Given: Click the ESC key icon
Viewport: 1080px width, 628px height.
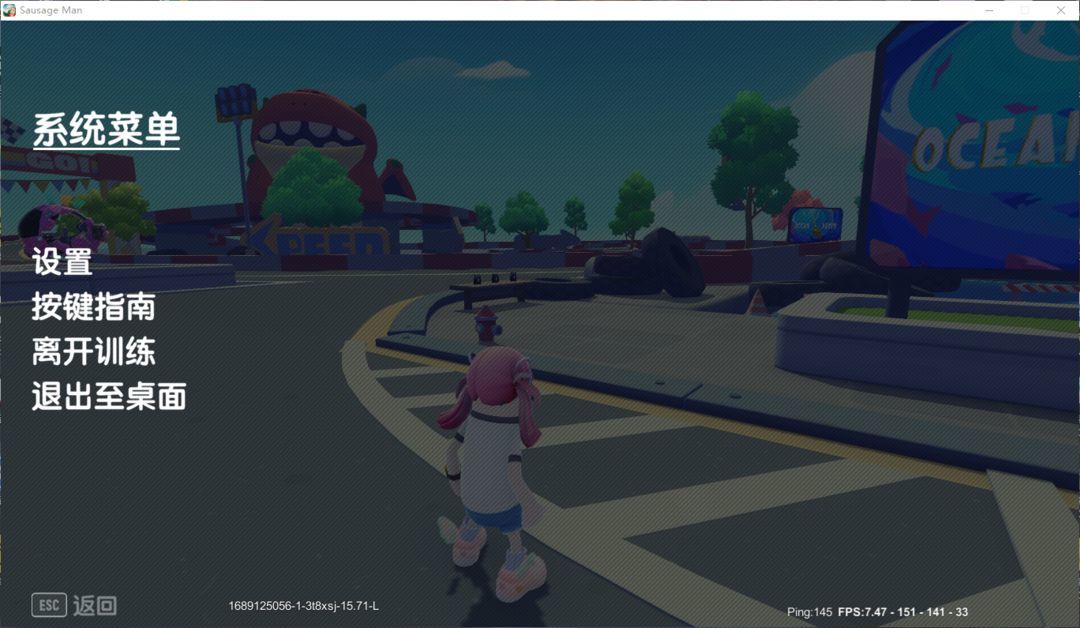Looking at the screenshot, I should pos(49,605).
